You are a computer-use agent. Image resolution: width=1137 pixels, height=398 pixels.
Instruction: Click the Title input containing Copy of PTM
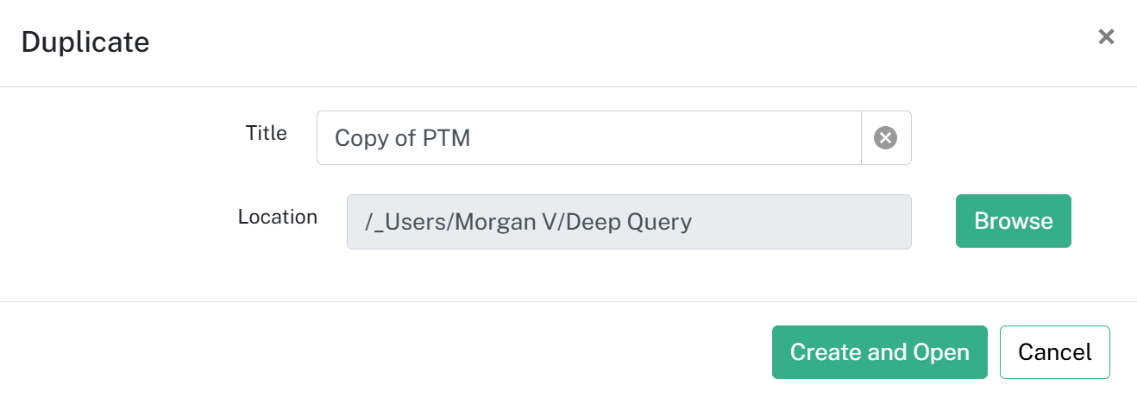point(589,138)
